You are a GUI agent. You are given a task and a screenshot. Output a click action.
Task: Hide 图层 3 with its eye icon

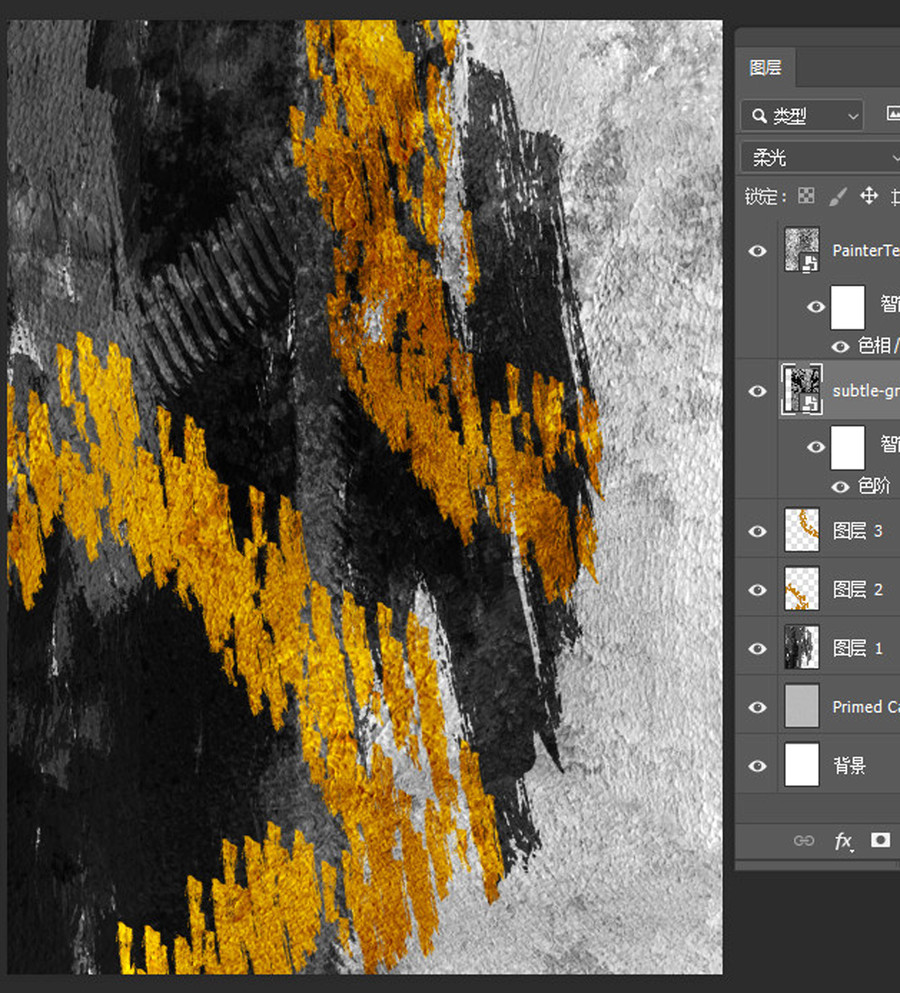757,531
